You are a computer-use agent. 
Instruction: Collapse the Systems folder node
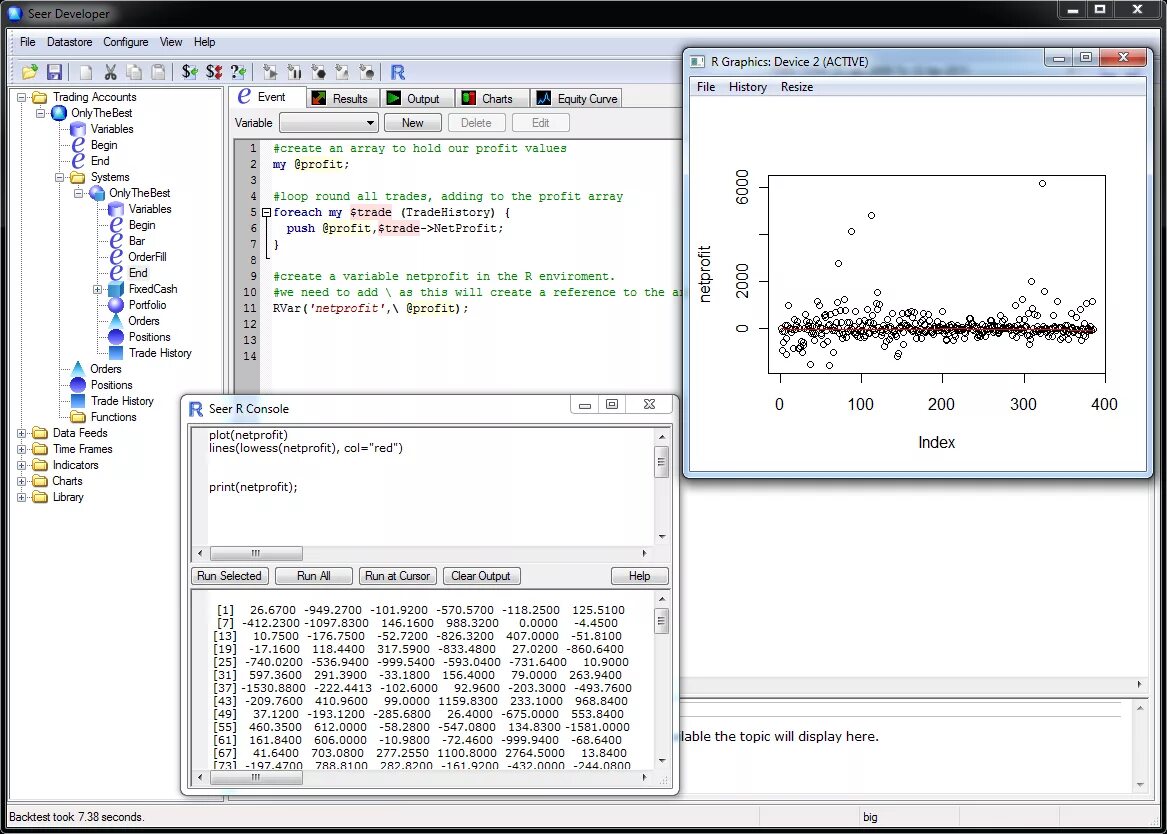[x=60, y=177]
